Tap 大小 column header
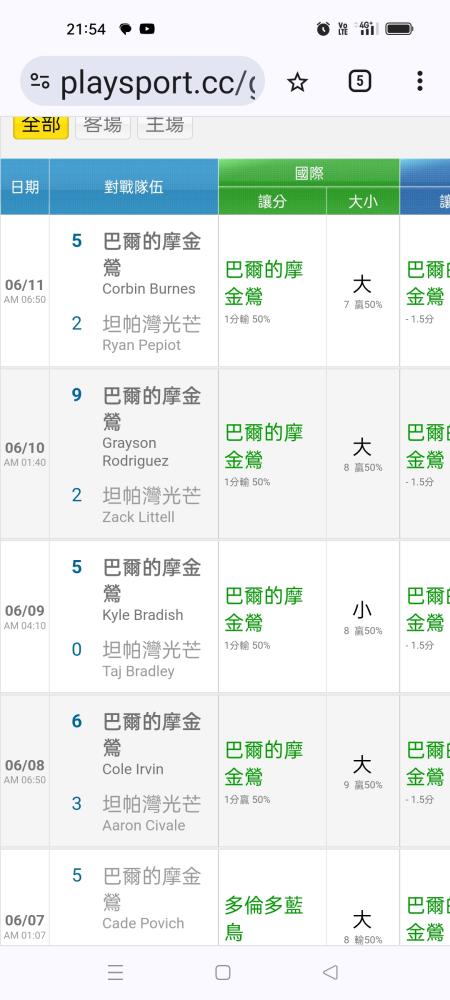The height and width of the screenshot is (1000, 450). (x=363, y=201)
